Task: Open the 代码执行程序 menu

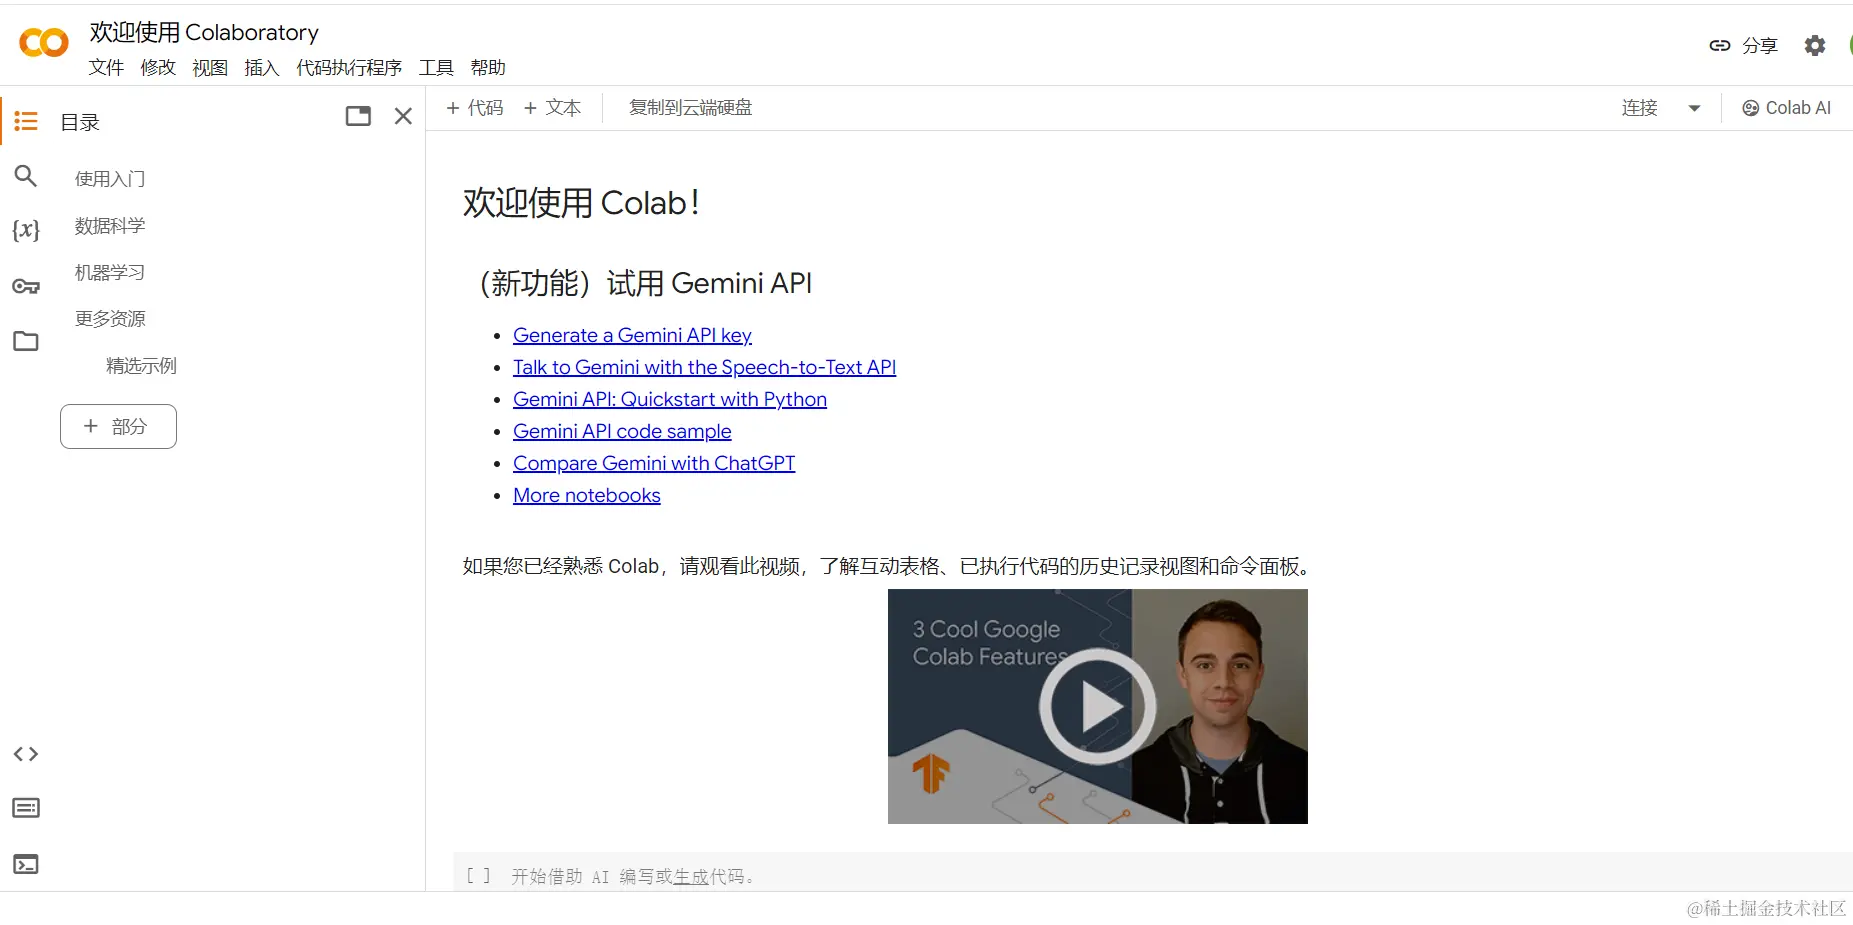Action: (x=348, y=67)
